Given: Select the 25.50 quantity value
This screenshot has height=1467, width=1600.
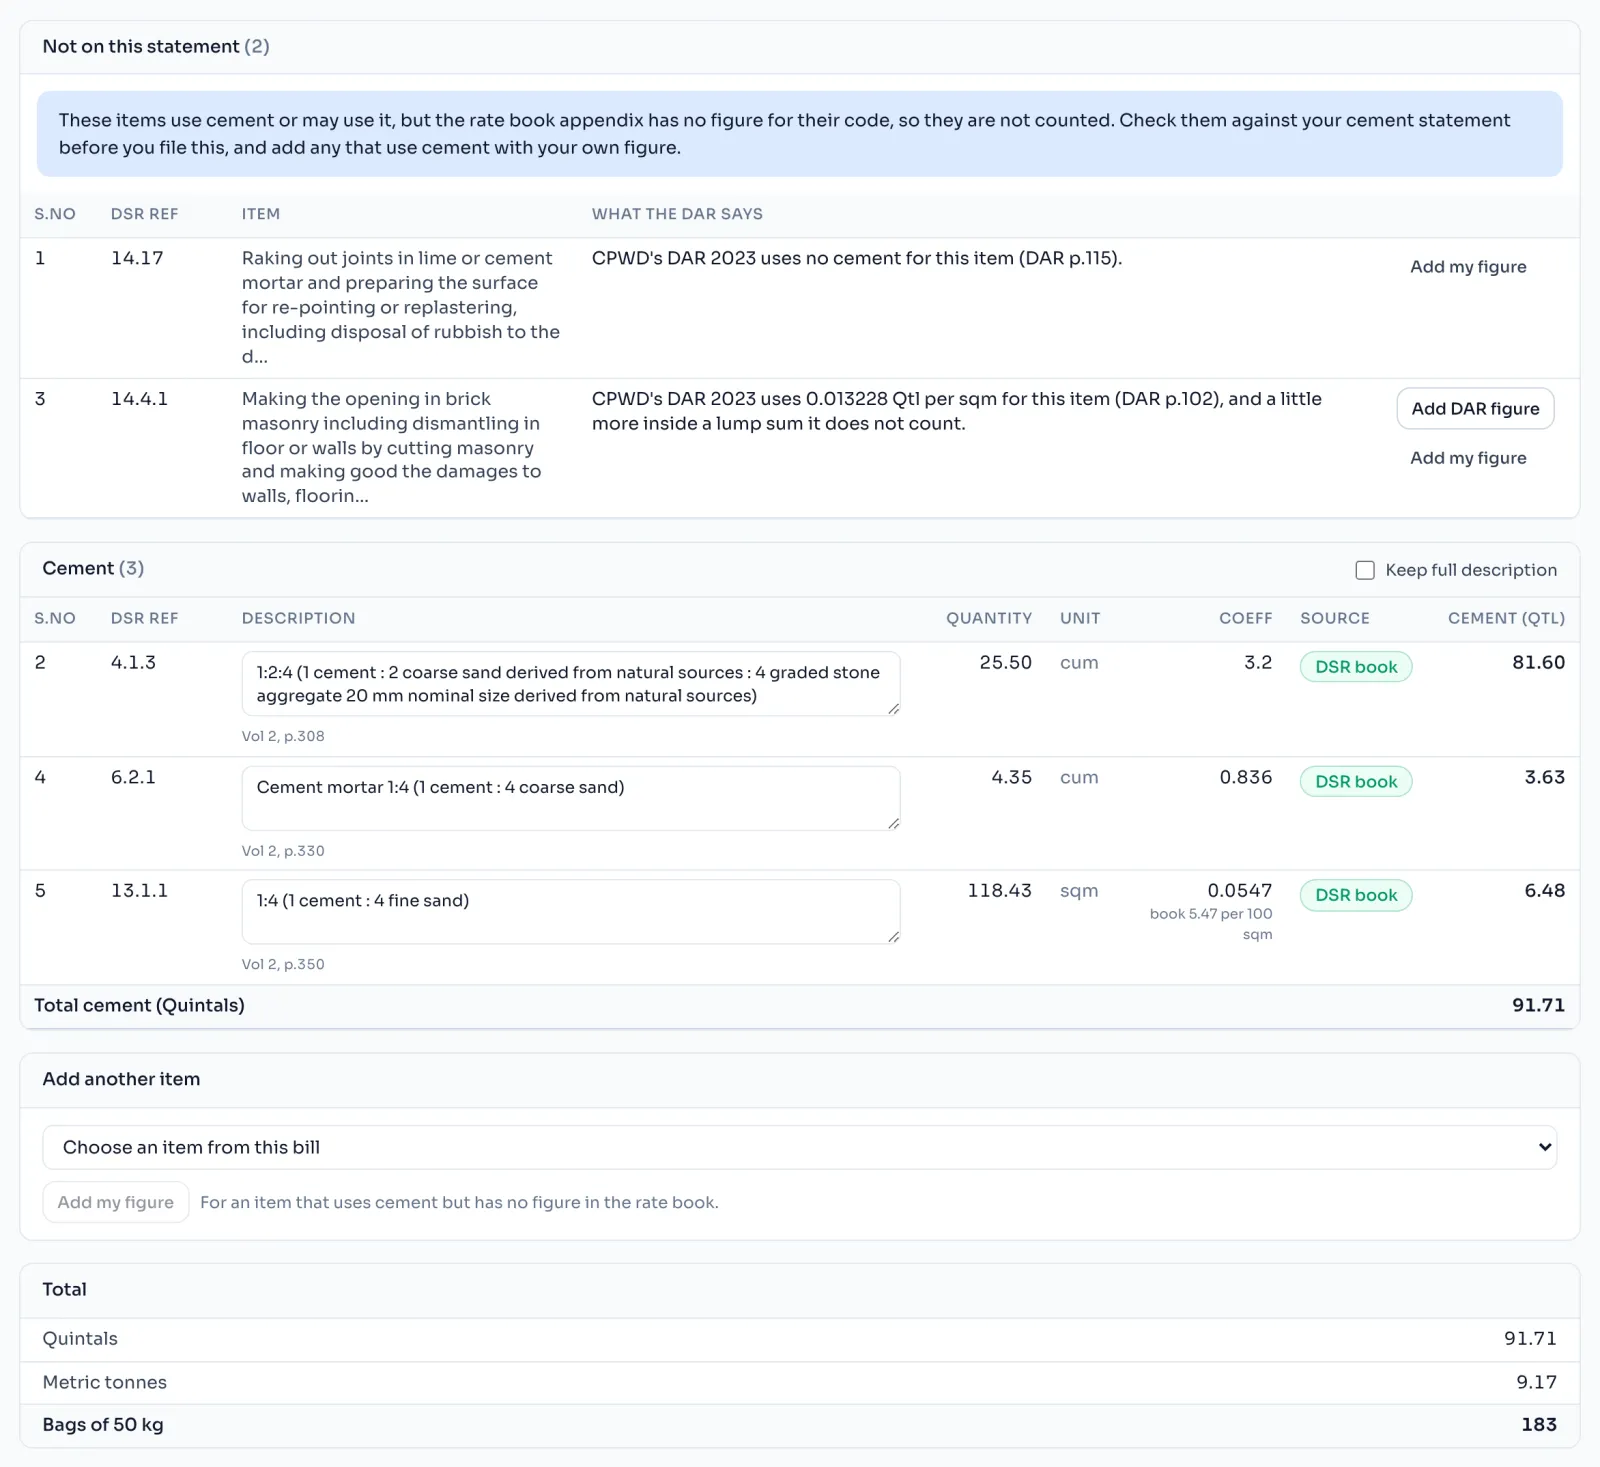Looking at the screenshot, I should (x=1006, y=662).
